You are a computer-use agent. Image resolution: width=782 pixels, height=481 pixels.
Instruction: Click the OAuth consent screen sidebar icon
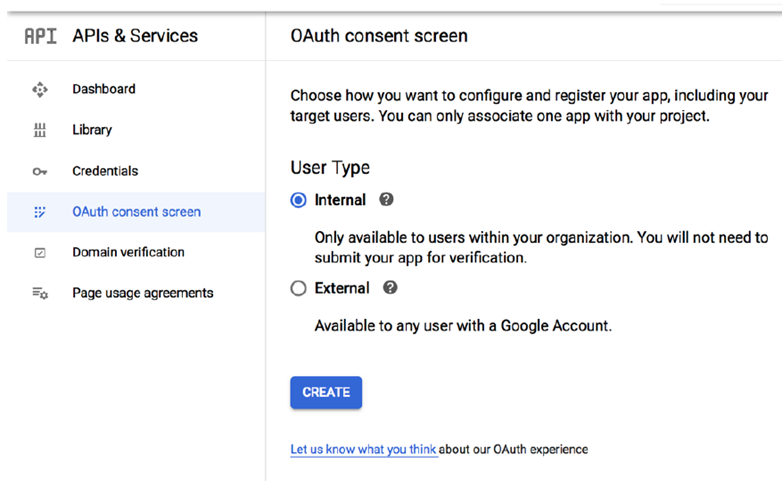40,212
